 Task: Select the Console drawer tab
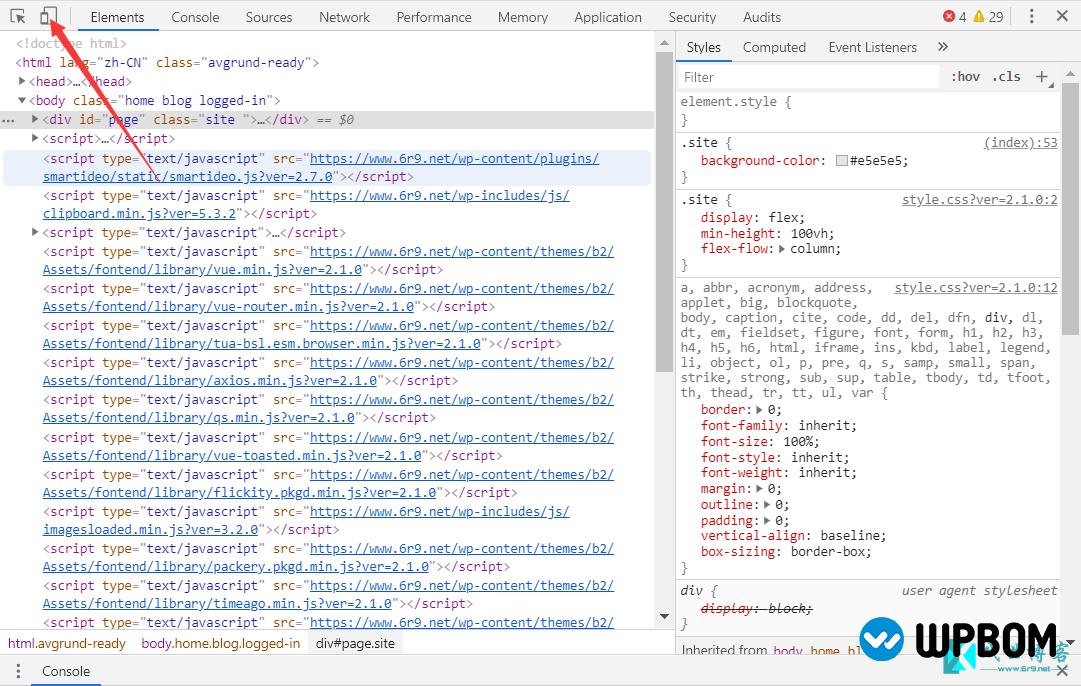[66, 672]
